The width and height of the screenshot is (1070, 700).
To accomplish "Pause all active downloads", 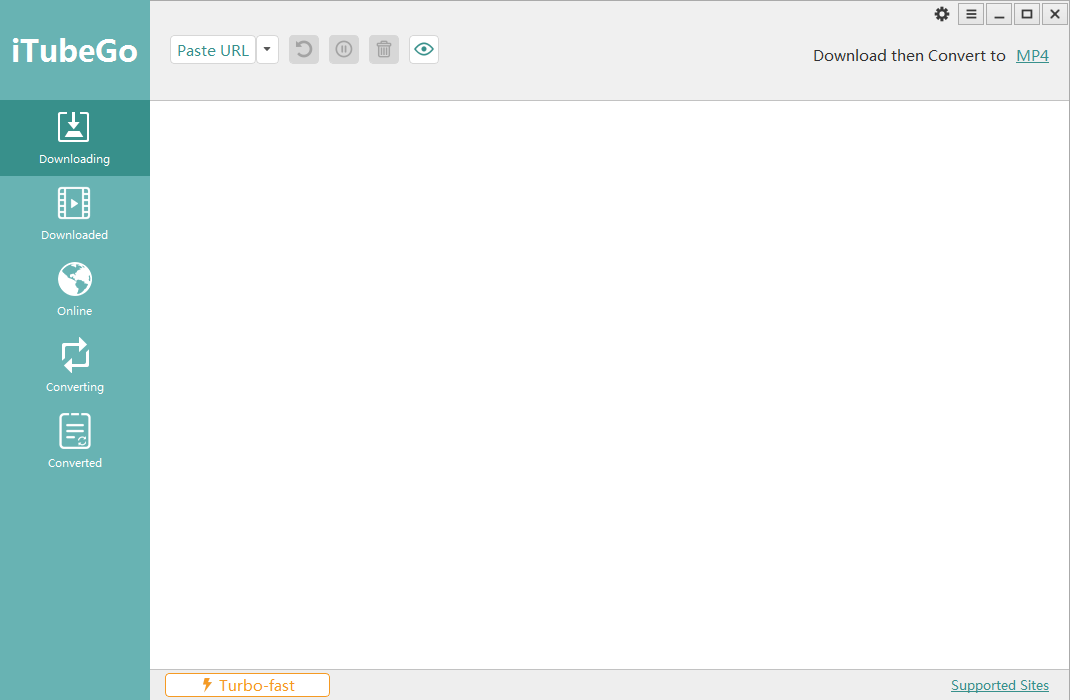I will tap(343, 49).
